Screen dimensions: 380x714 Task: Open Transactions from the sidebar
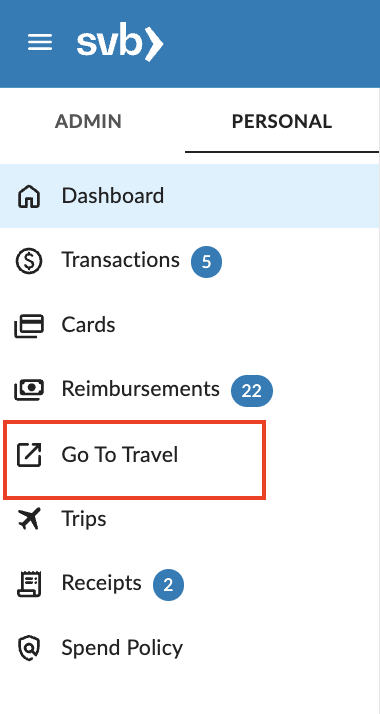190,261
